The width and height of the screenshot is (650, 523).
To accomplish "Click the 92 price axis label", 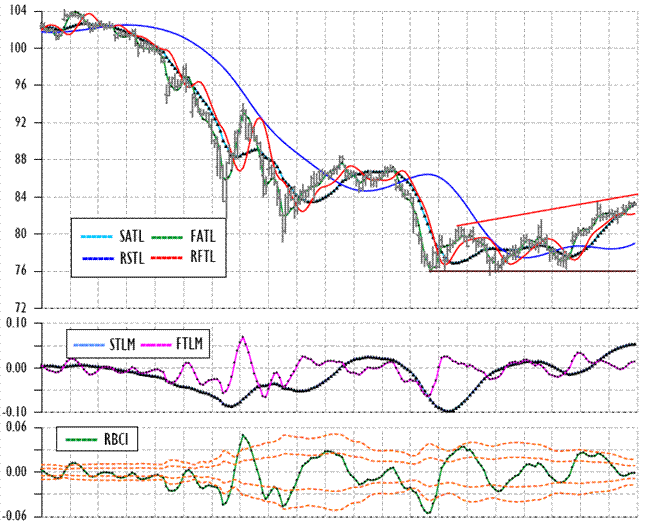I will coord(22,123).
